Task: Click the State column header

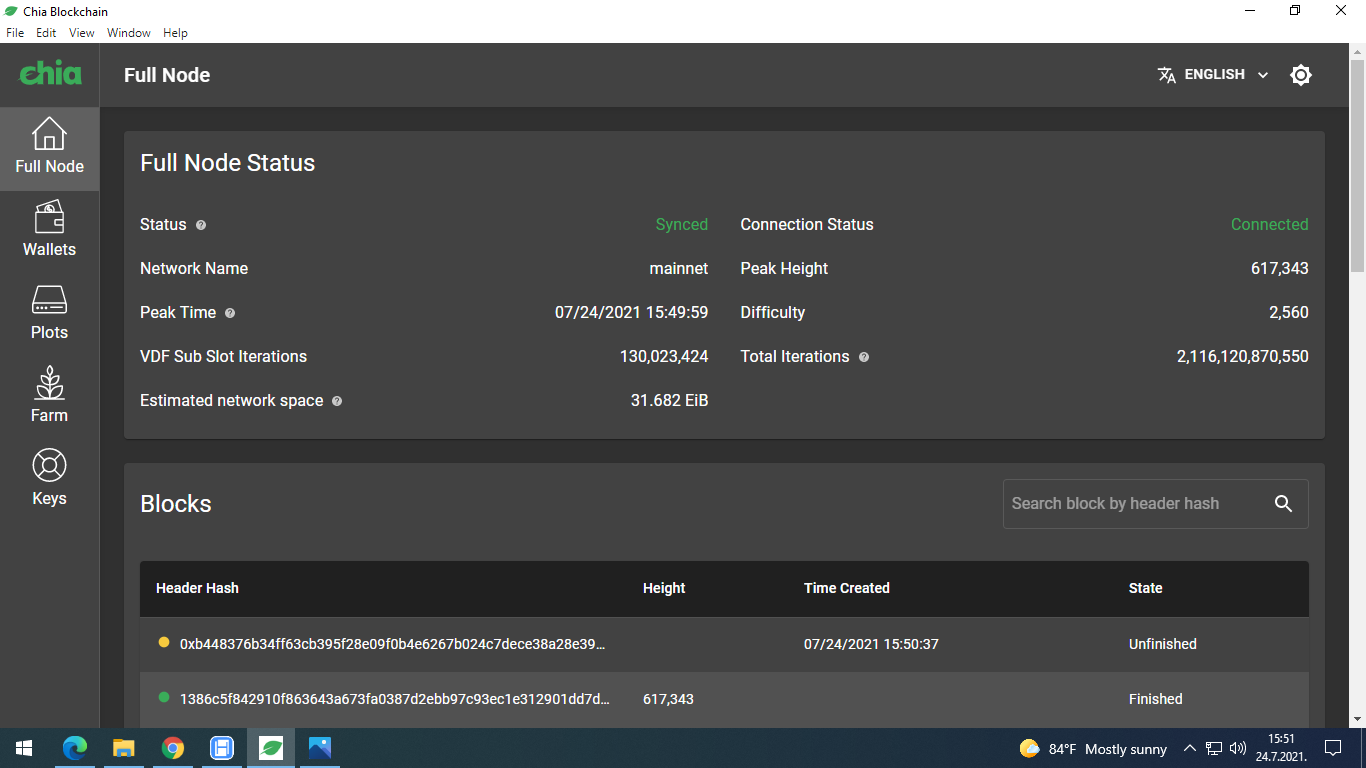Action: pyautogui.click(x=1145, y=588)
